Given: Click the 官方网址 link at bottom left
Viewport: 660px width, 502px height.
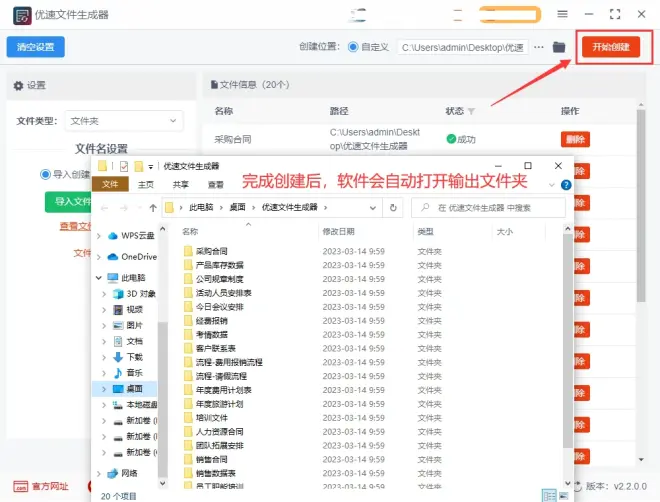Looking at the screenshot, I should click(x=41, y=486).
